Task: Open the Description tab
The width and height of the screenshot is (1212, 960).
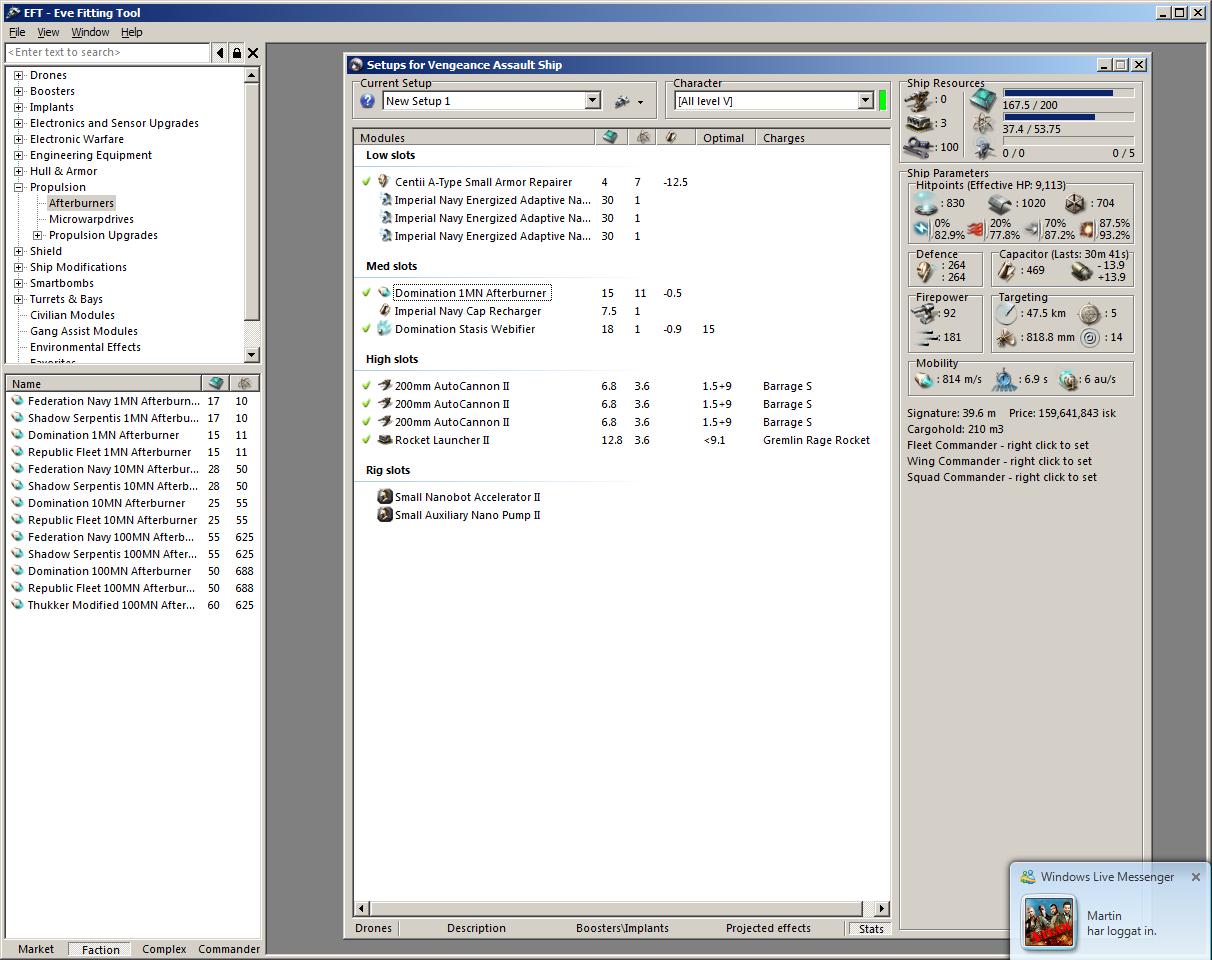Action: pyautogui.click(x=476, y=928)
